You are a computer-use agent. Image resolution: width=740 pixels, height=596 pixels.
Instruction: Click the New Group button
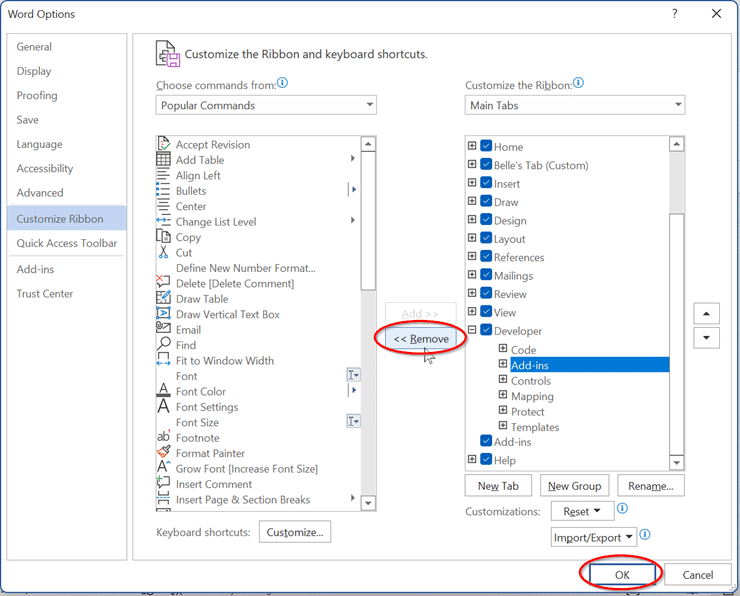tap(574, 486)
